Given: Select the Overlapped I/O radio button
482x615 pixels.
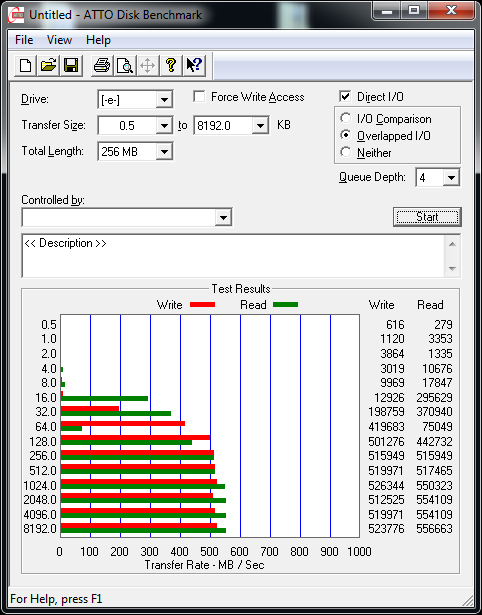Looking at the screenshot, I should click(x=346, y=135).
